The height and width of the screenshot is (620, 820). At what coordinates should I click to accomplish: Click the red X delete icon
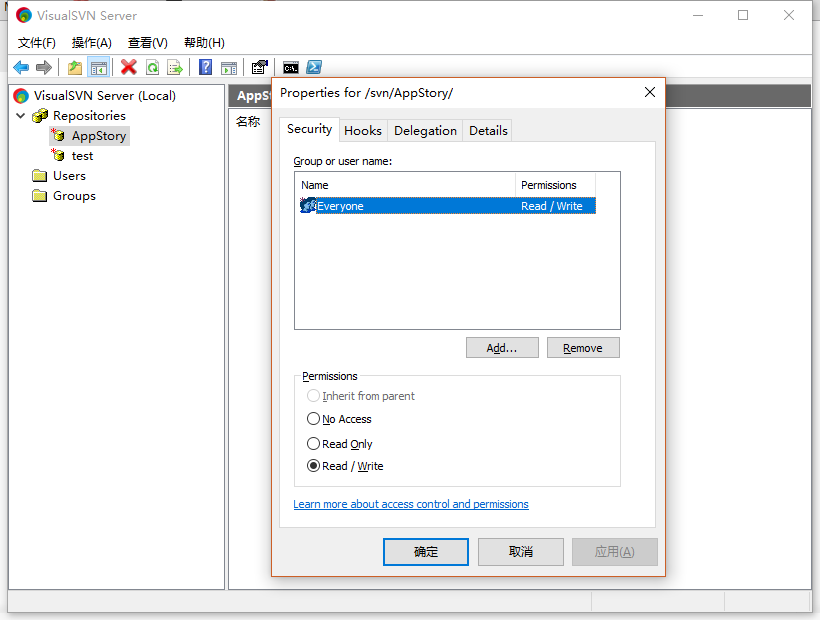129,67
